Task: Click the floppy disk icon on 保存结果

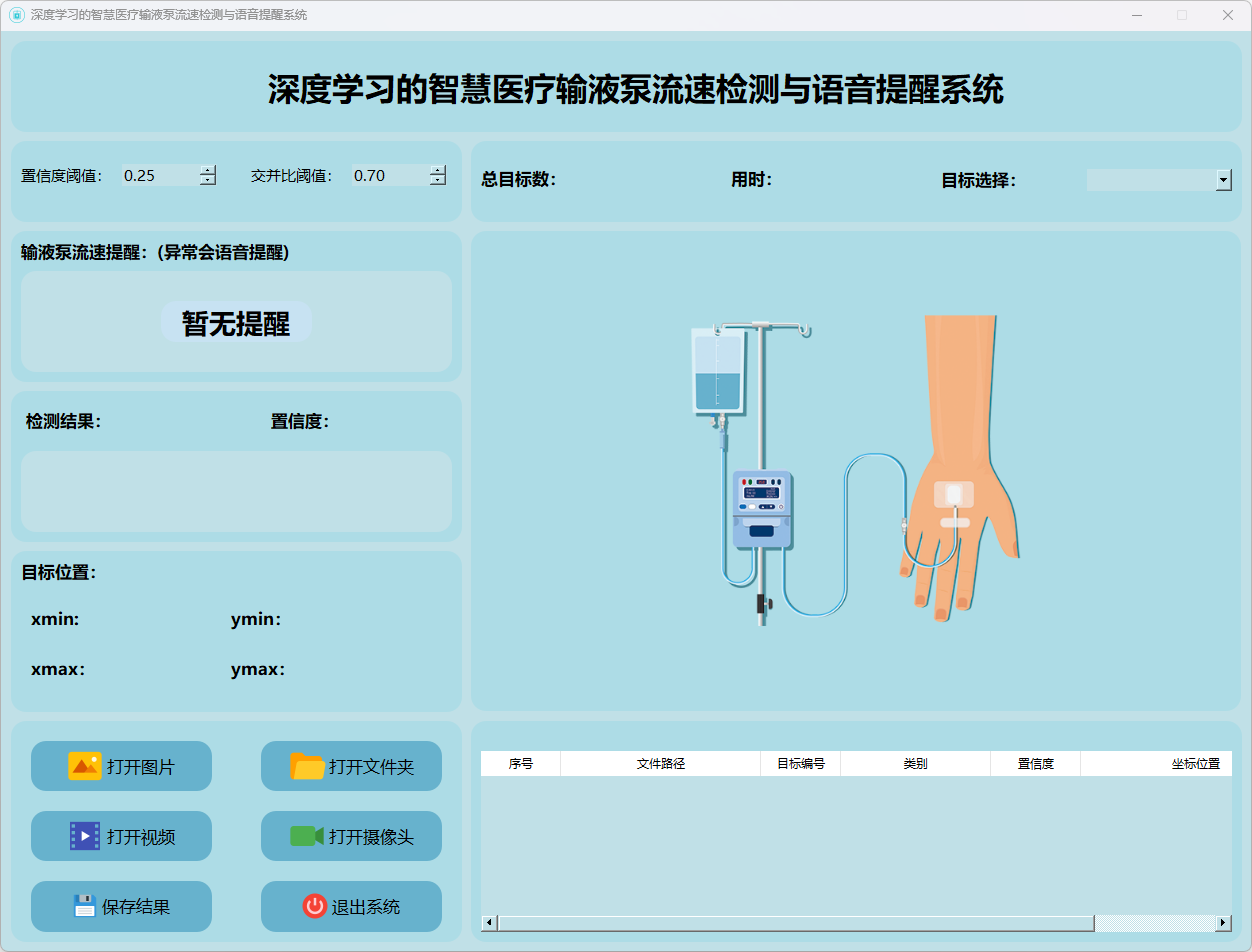Action: pyautogui.click(x=84, y=906)
